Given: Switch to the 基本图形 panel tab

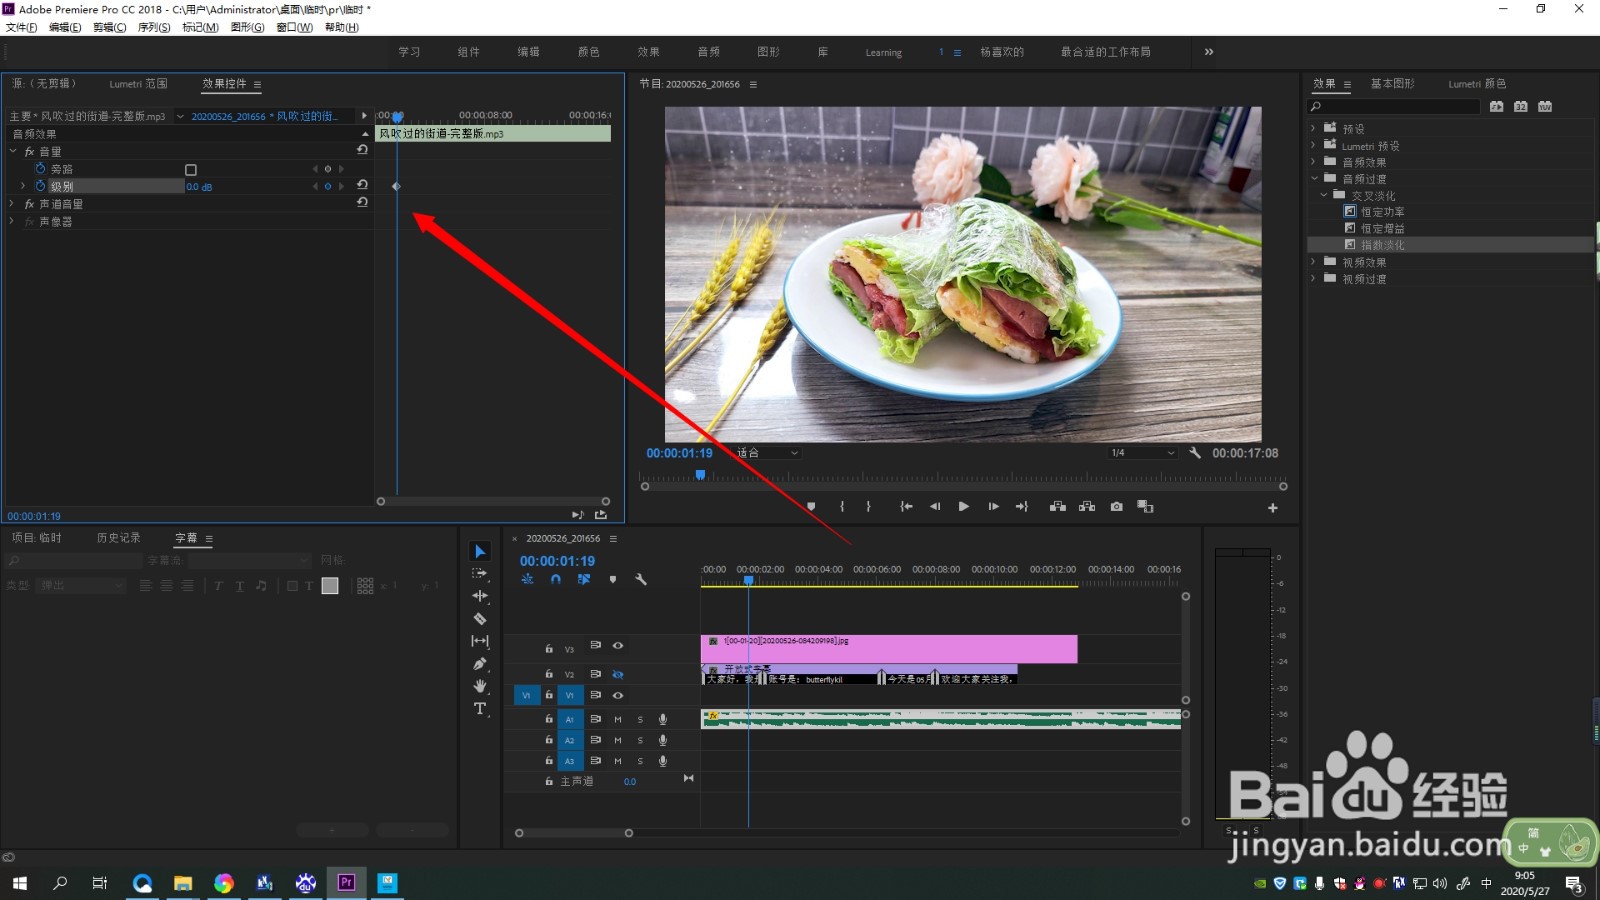Looking at the screenshot, I should (1392, 84).
